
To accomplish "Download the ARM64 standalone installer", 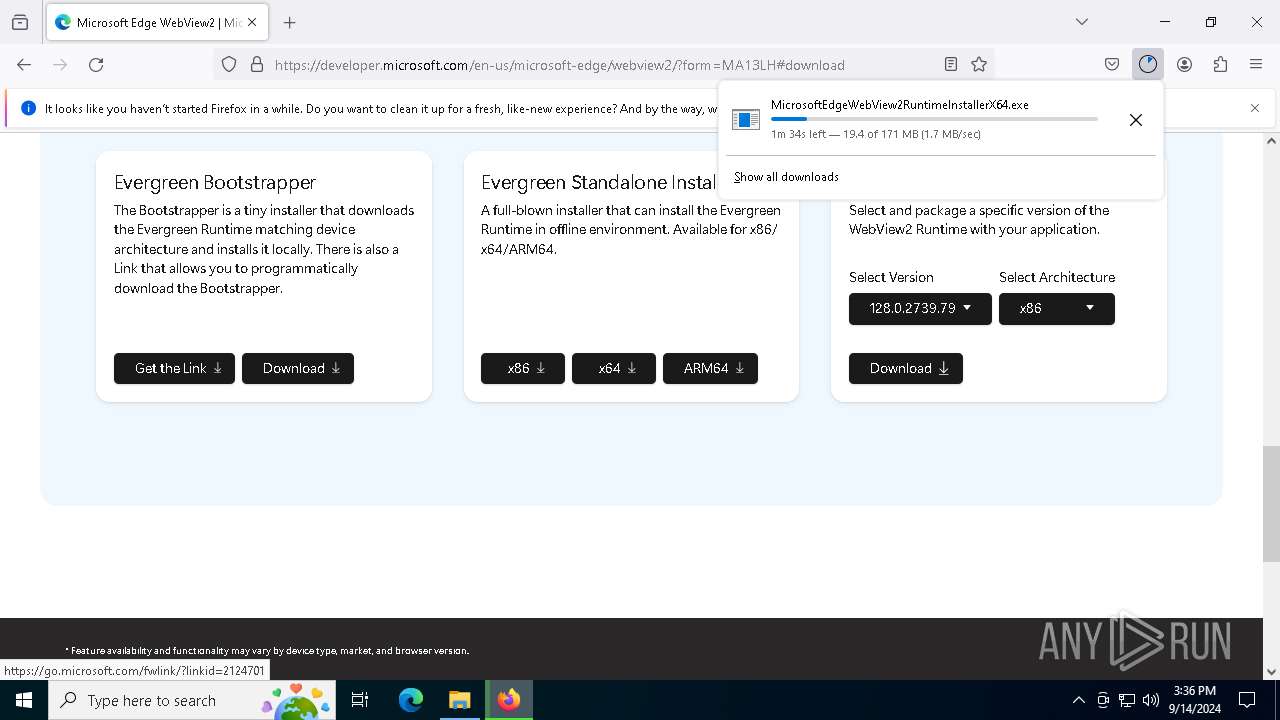I will pos(710,368).
